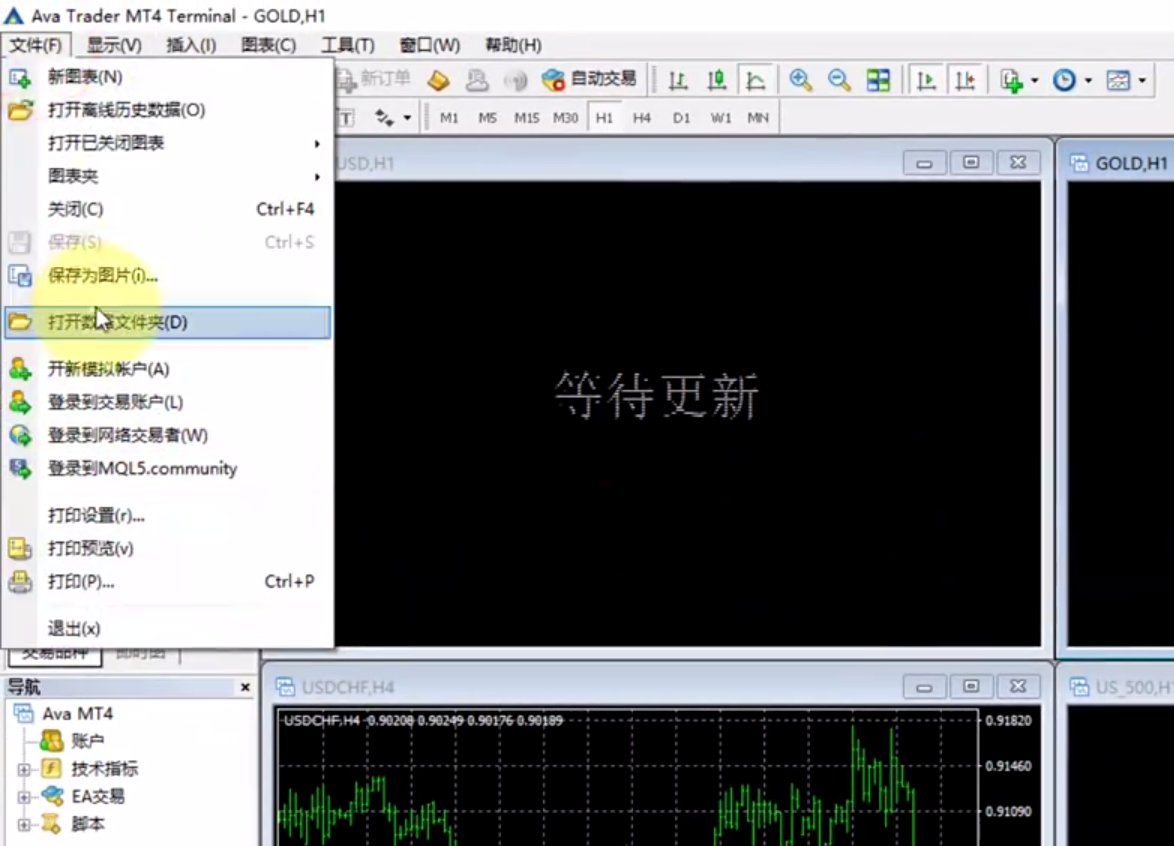The image size is (1174, 846).
Task: Click GOLD,H1 chart window title
Action: click(1131, 163)
